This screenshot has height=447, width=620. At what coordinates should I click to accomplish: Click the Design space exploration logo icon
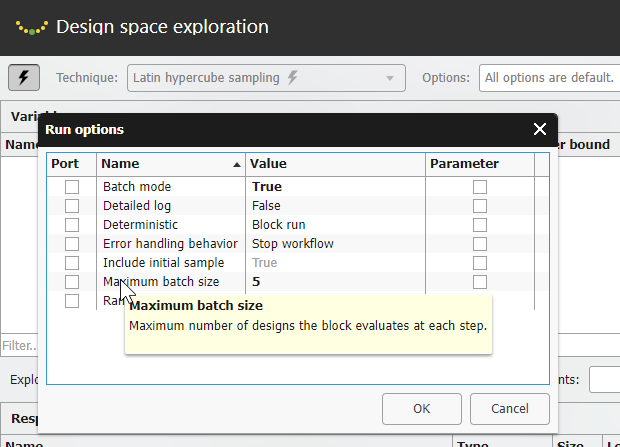click(x=32, y=27)
